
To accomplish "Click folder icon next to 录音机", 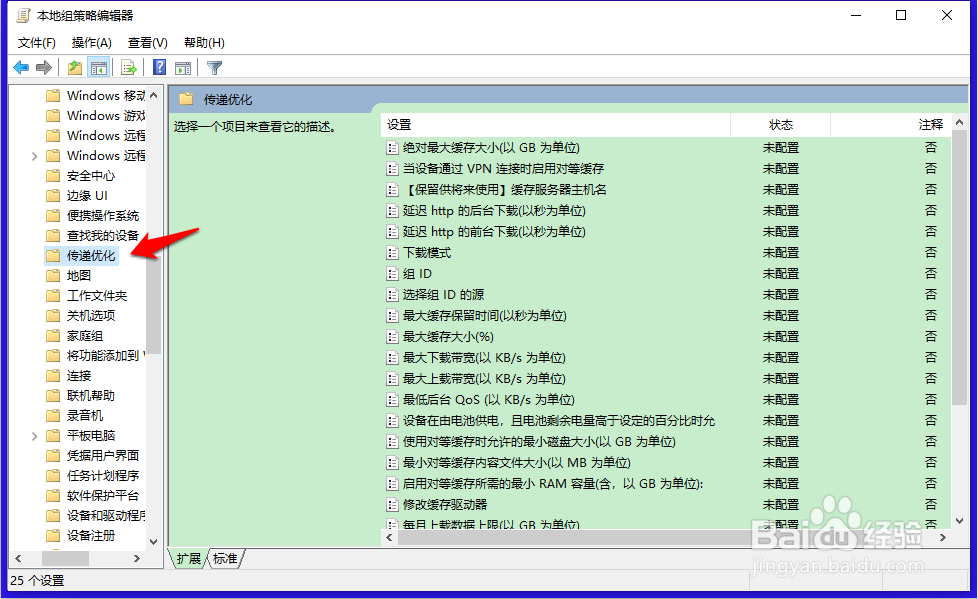I will tap(54, 415).
